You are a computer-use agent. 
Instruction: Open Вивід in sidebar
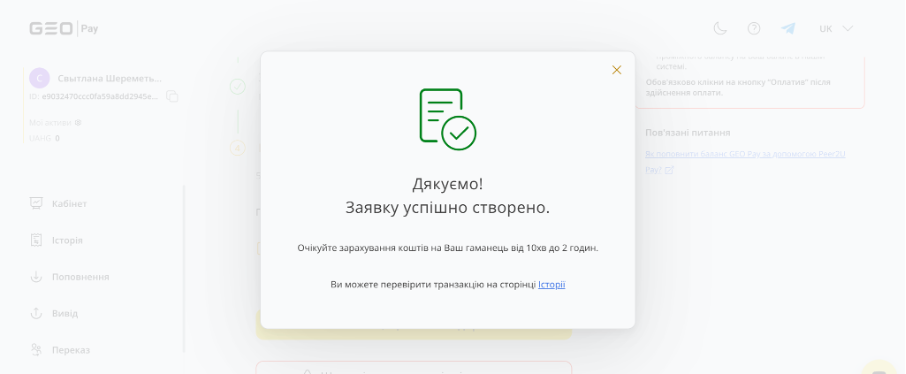65,313
